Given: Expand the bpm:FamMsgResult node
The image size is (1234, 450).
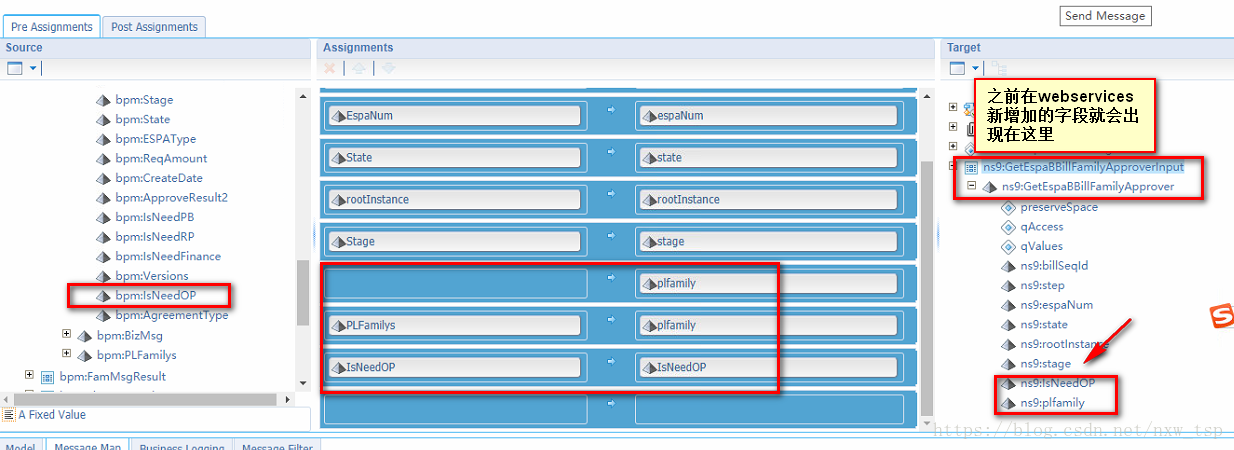Looking at the screenshot, I should pos(30,375).
